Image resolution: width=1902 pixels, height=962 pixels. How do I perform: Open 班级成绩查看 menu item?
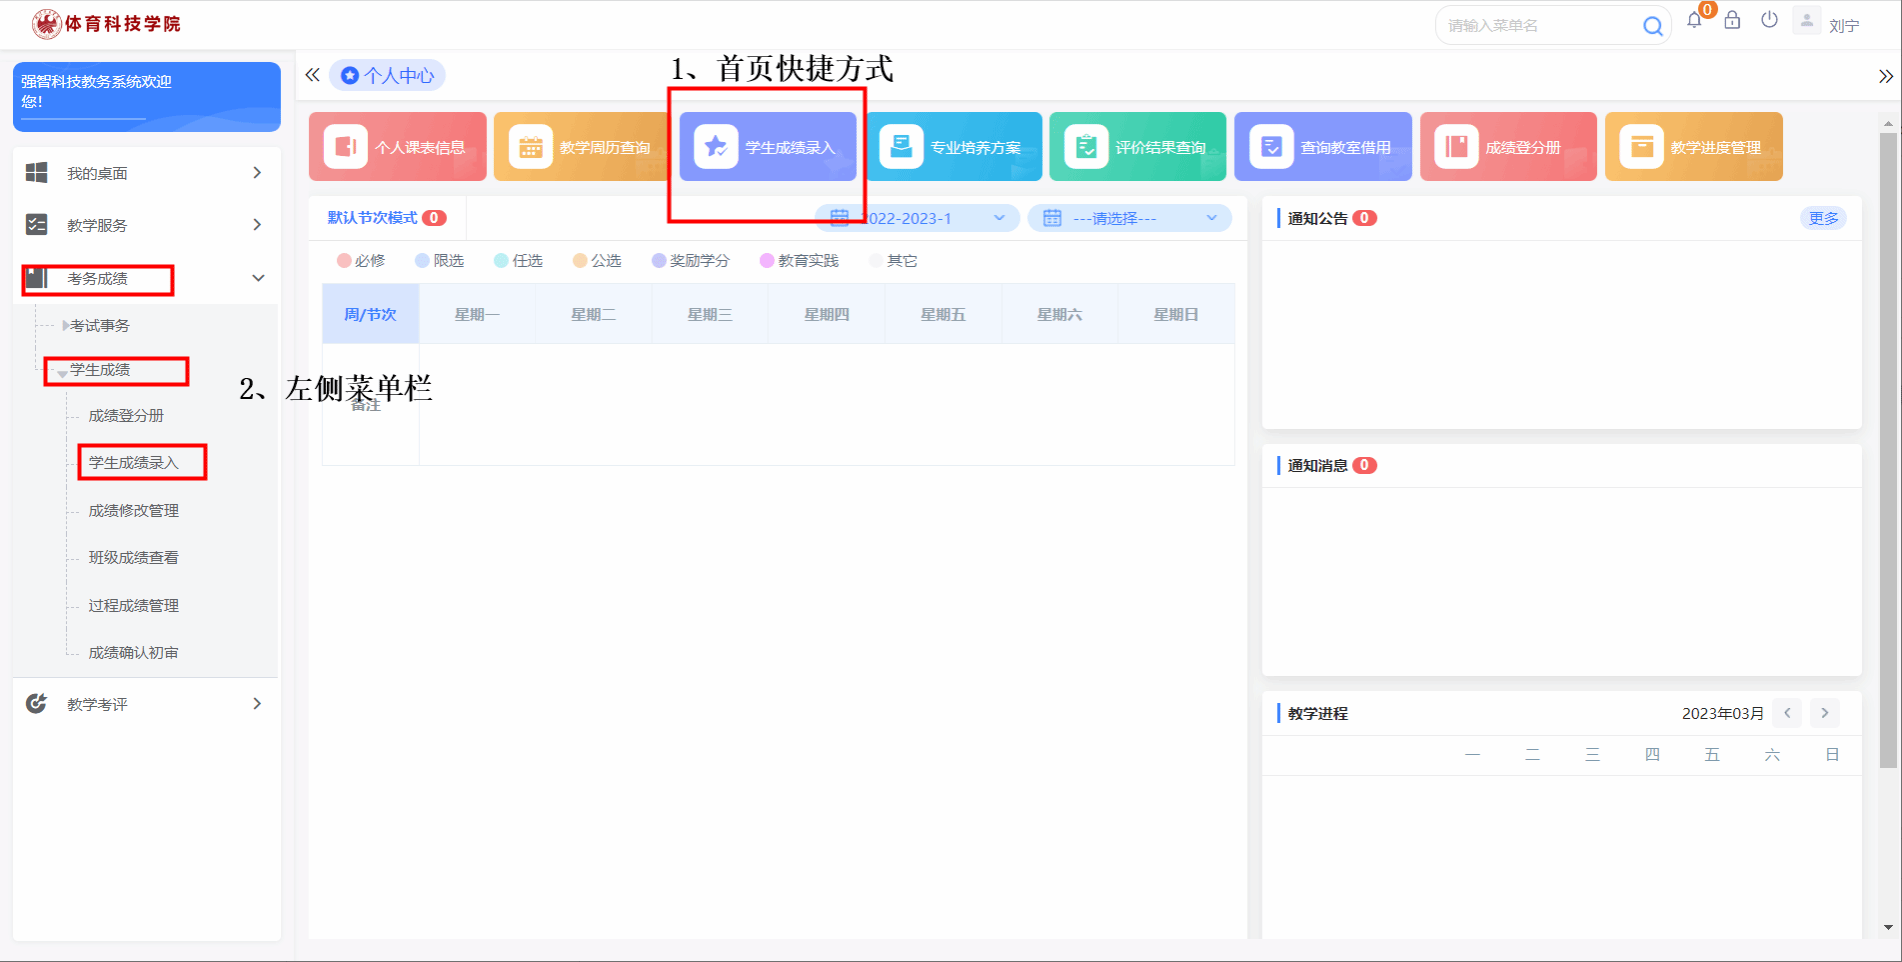[134, 557]
